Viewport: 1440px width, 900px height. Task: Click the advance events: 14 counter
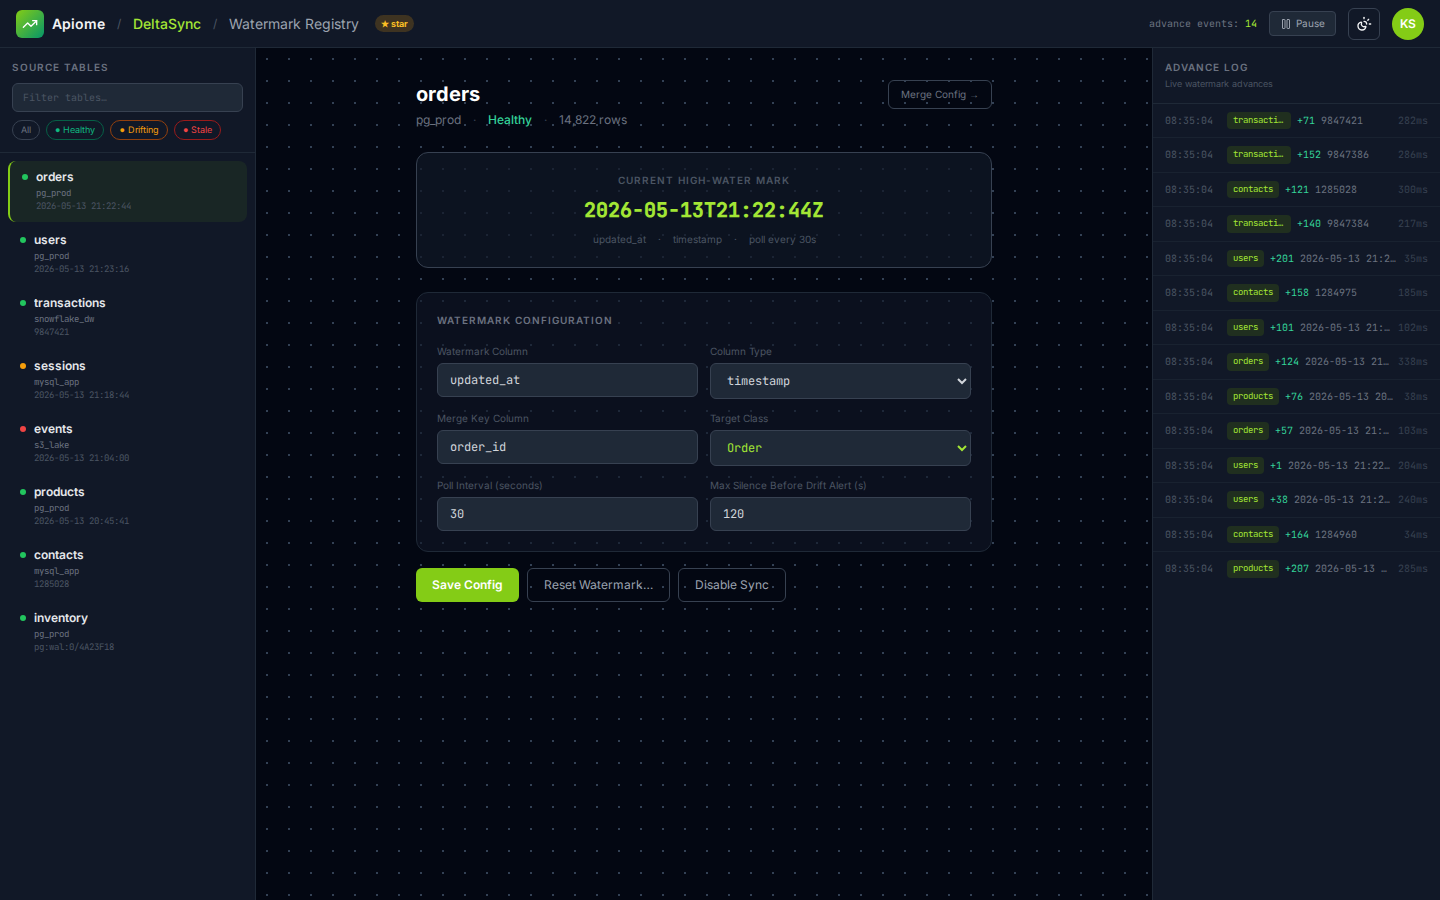[x=1203, y=24]
